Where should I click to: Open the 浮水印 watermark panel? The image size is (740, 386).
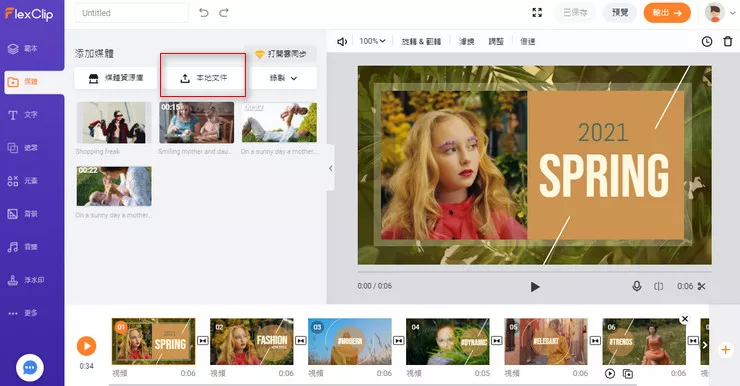[26, 280]
